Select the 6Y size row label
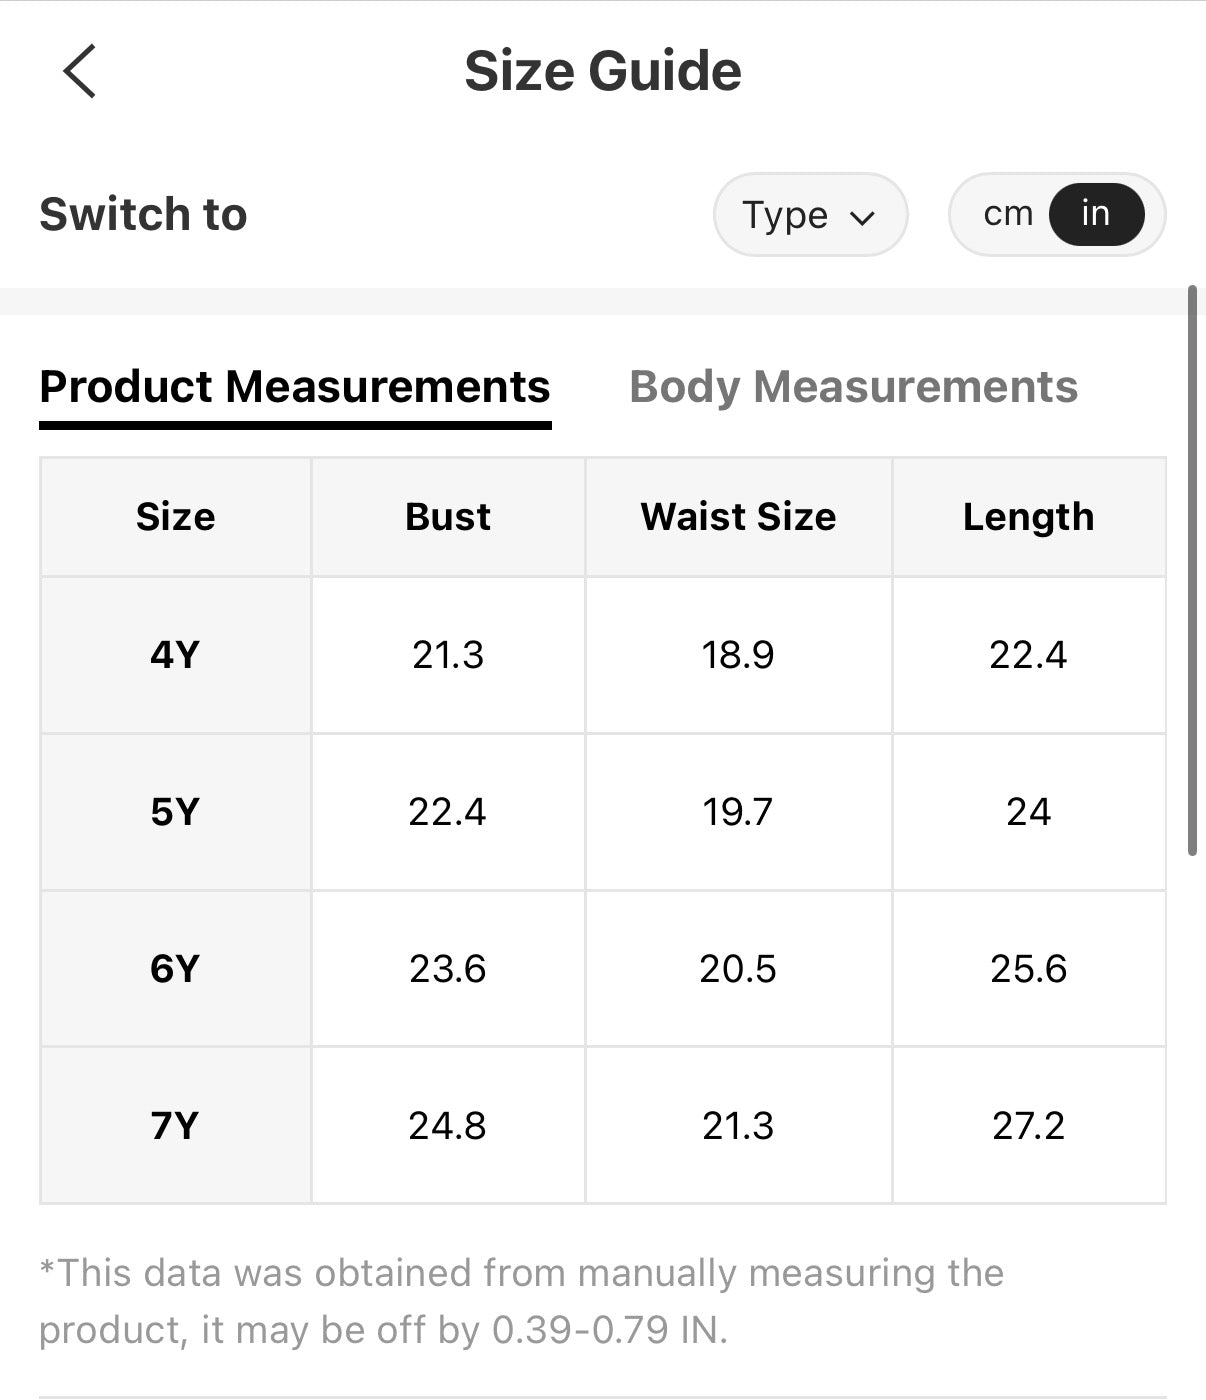The width and height of the screenshot is (1206, 1400). click(x=176, y=969)
